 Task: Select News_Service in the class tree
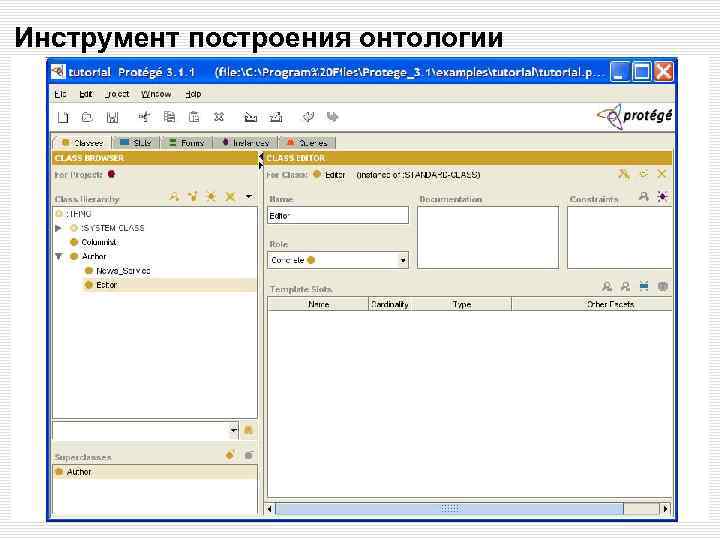118,271
